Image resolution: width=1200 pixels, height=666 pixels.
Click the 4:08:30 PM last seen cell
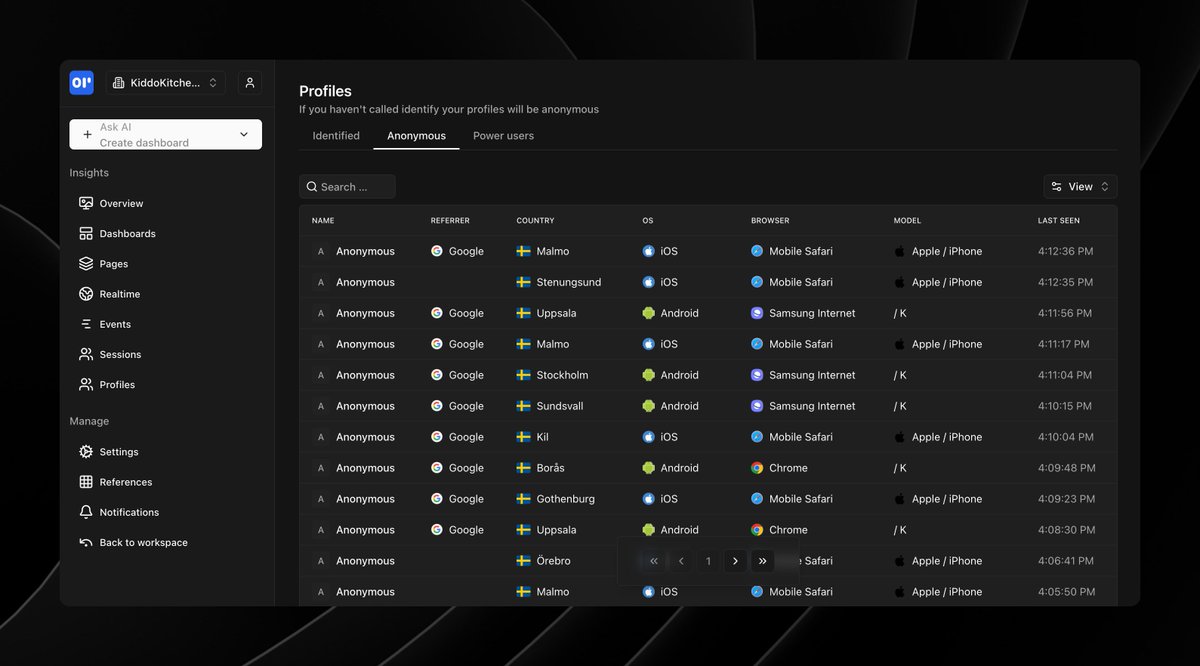click(x=1066, y=529)
